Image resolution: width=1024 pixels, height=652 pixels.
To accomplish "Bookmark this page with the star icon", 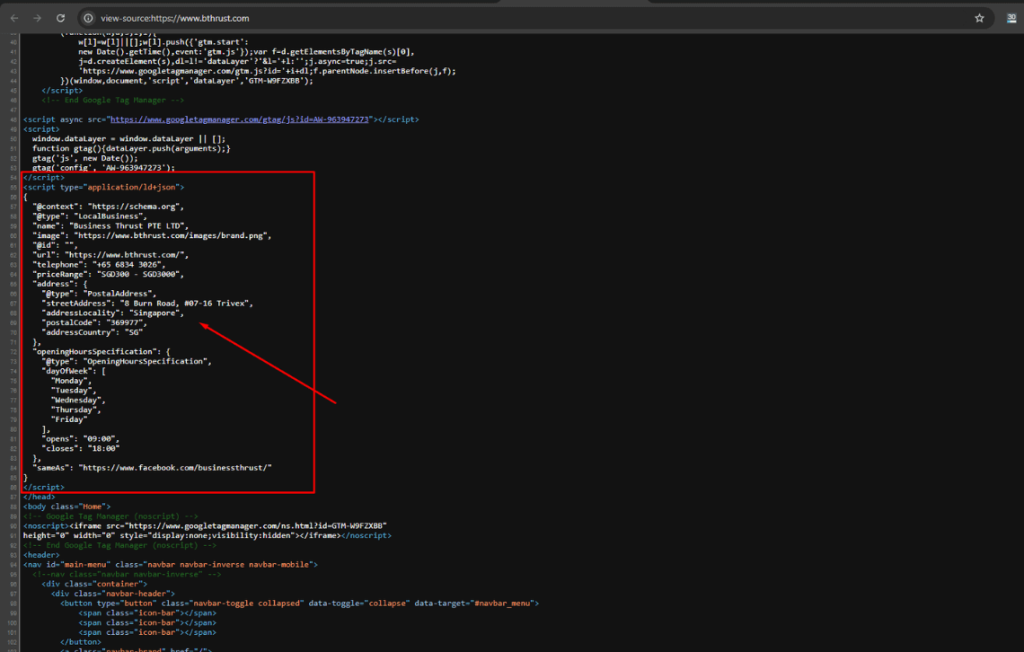I will (x=979, y=18).
